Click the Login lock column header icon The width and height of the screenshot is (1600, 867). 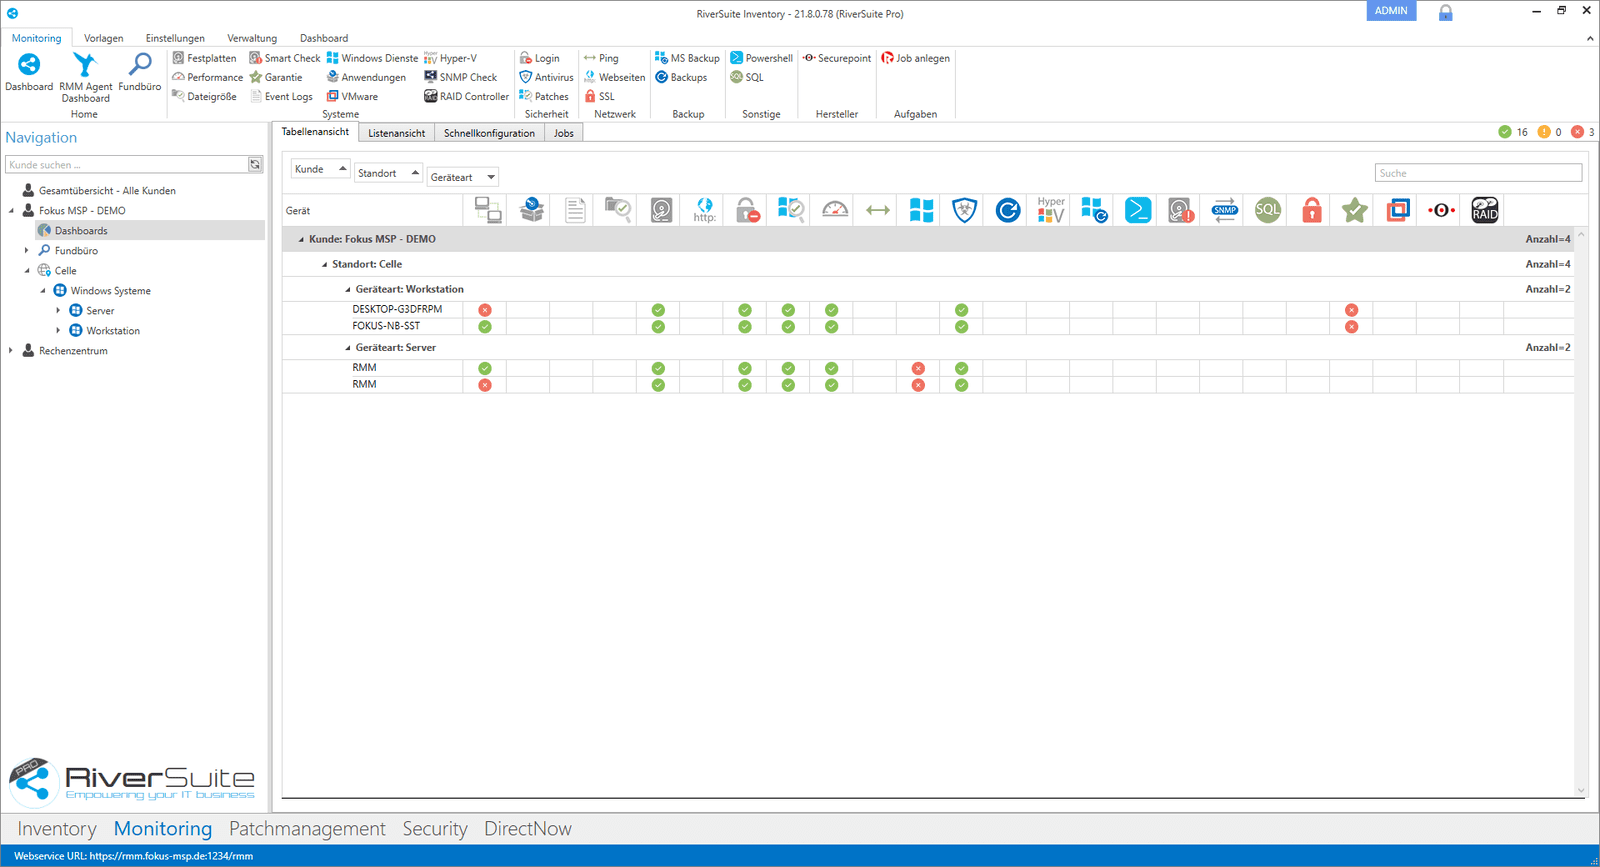[748, 210]
